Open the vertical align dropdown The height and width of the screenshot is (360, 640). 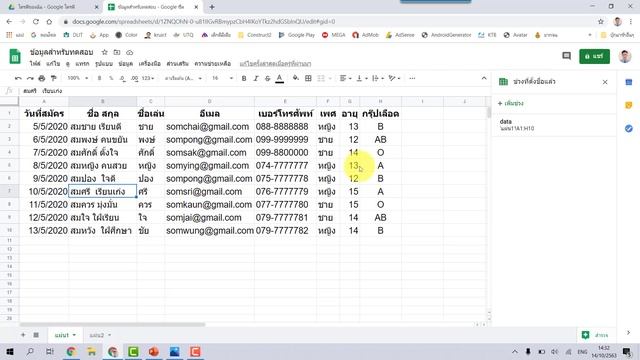(x=362, y=78)
